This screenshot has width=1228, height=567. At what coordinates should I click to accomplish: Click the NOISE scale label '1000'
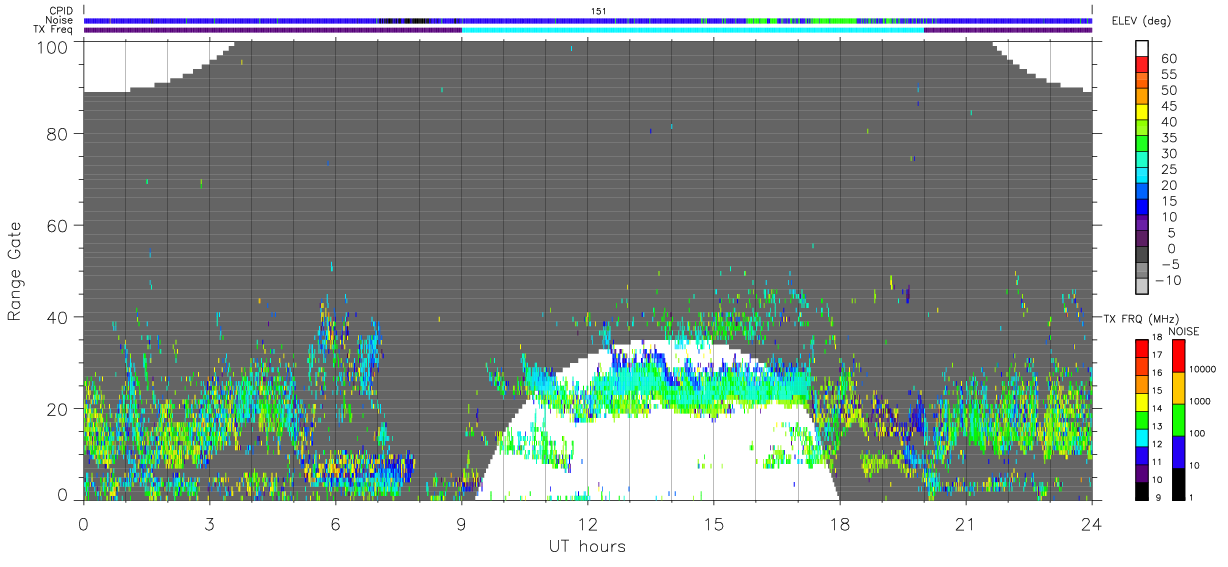coord(1200,401)
